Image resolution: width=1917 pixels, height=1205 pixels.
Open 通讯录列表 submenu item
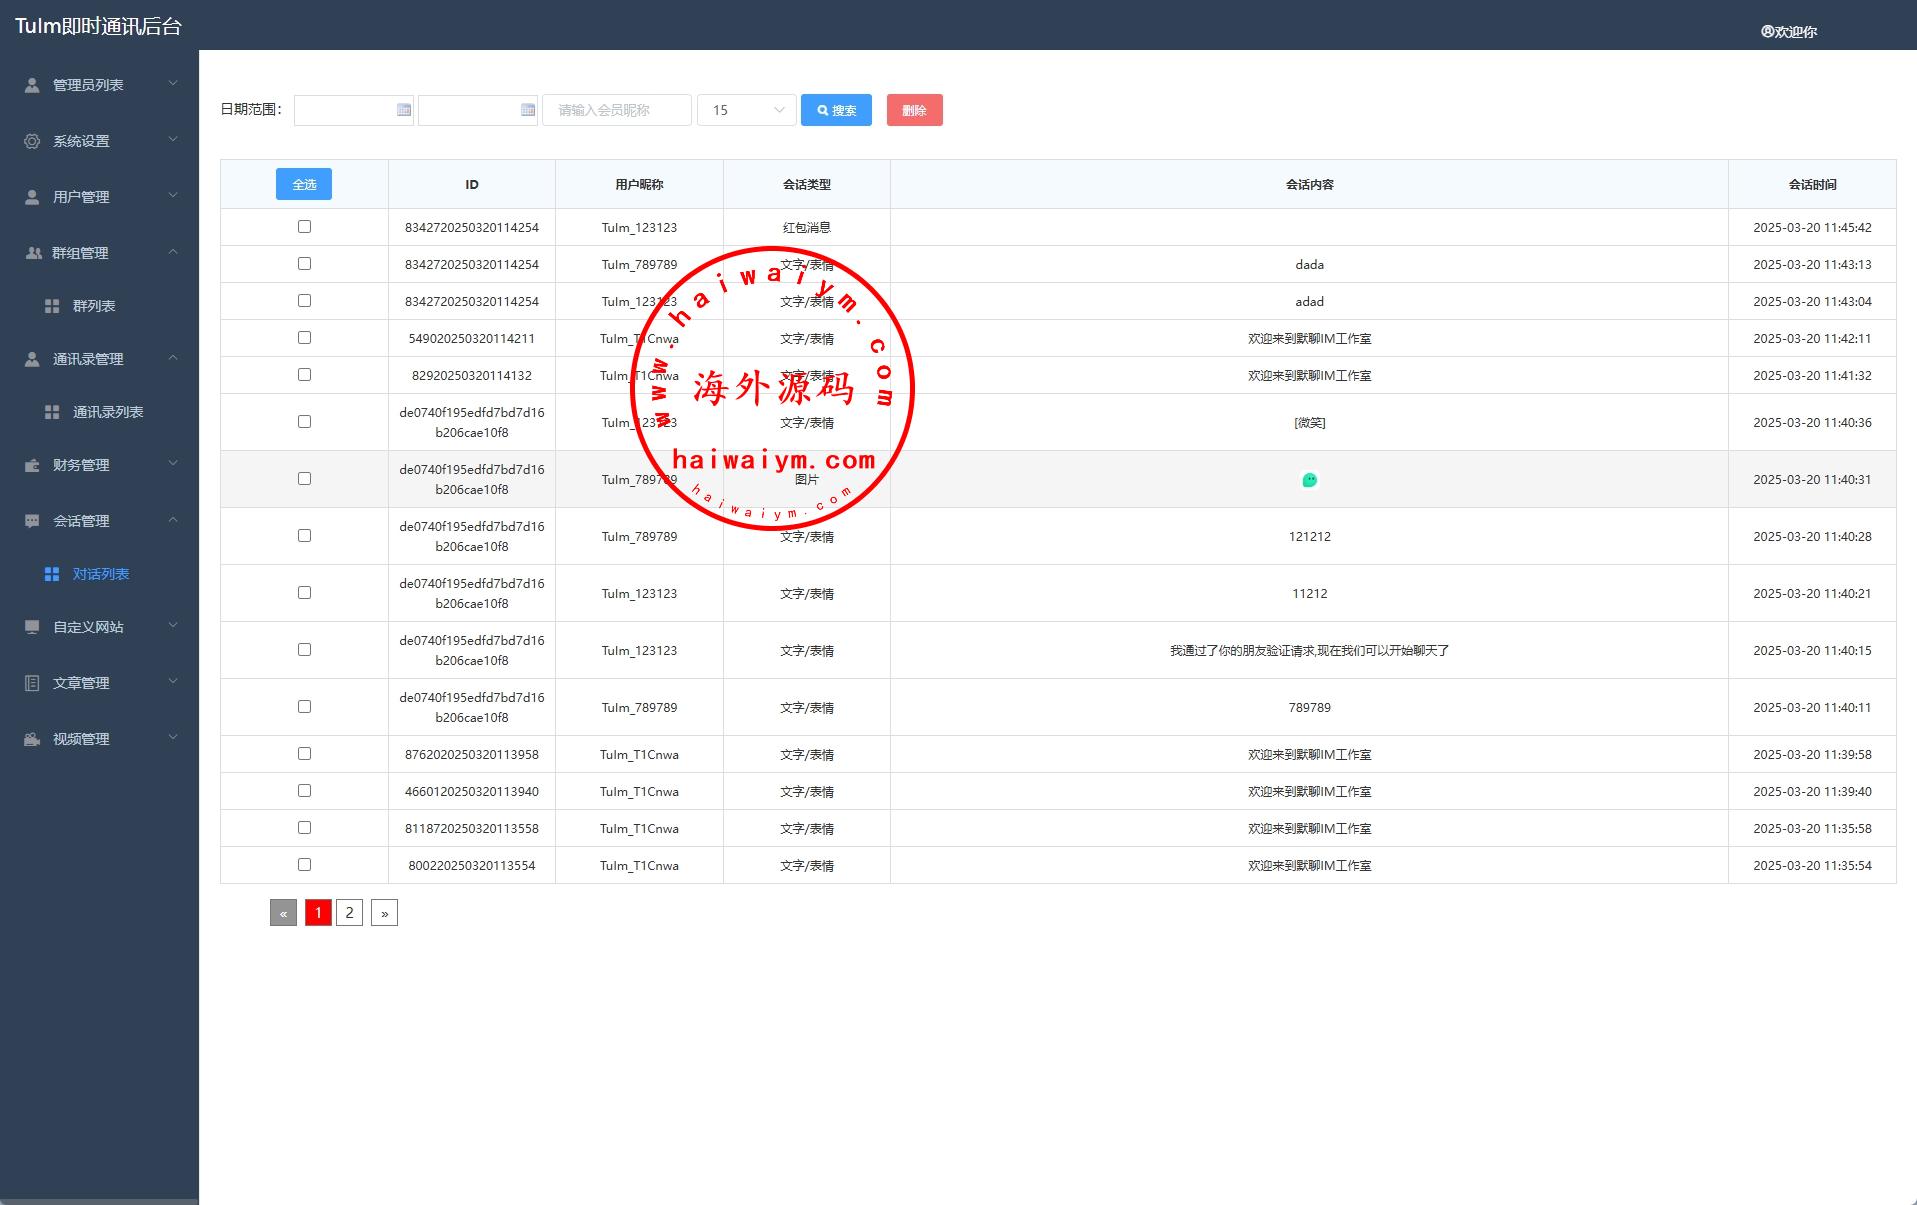107,412
